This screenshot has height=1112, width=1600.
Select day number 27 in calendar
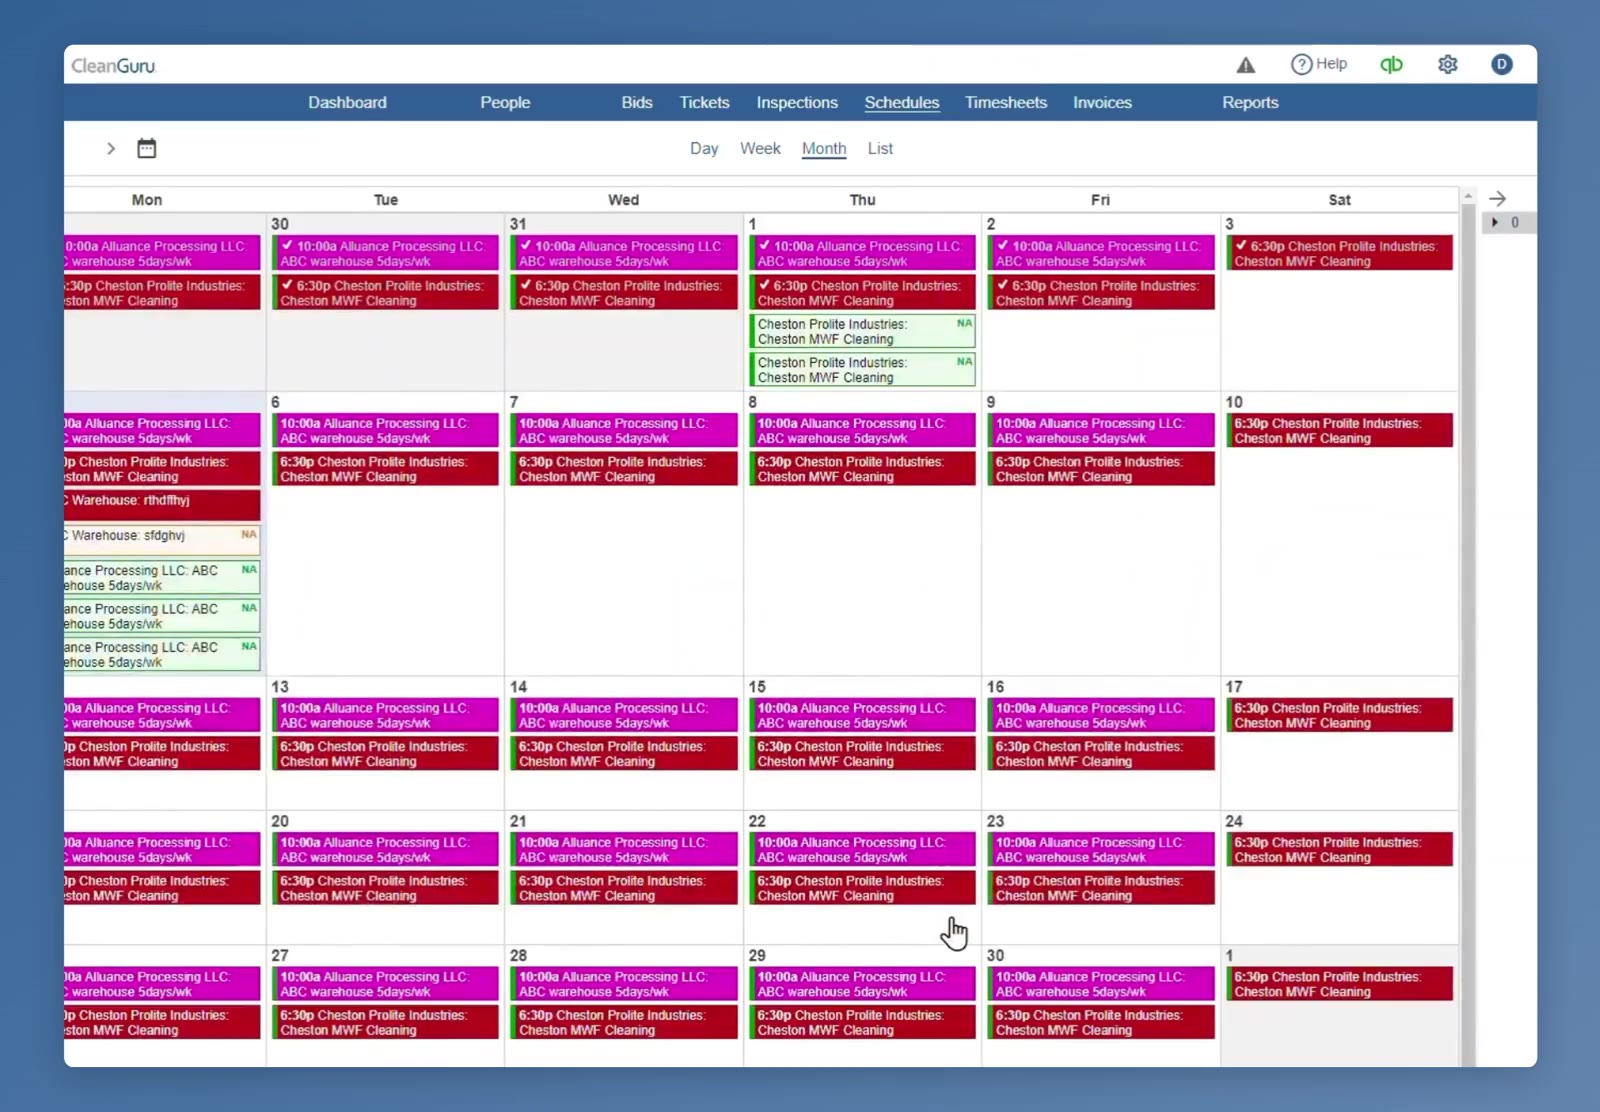click(x=280, y=956)
